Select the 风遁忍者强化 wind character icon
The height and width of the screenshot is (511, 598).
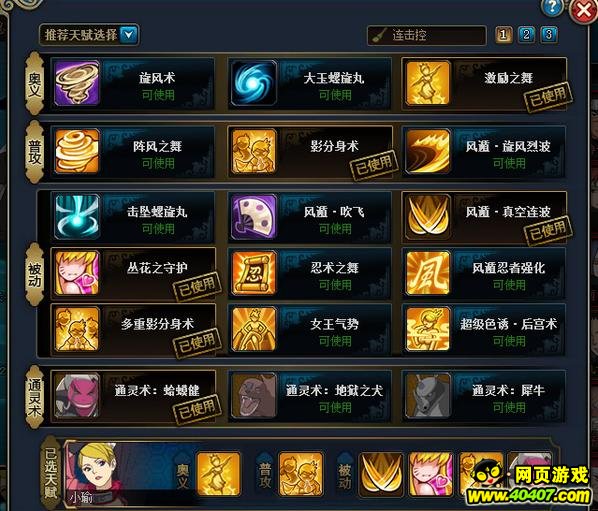(x=428, y=273)
